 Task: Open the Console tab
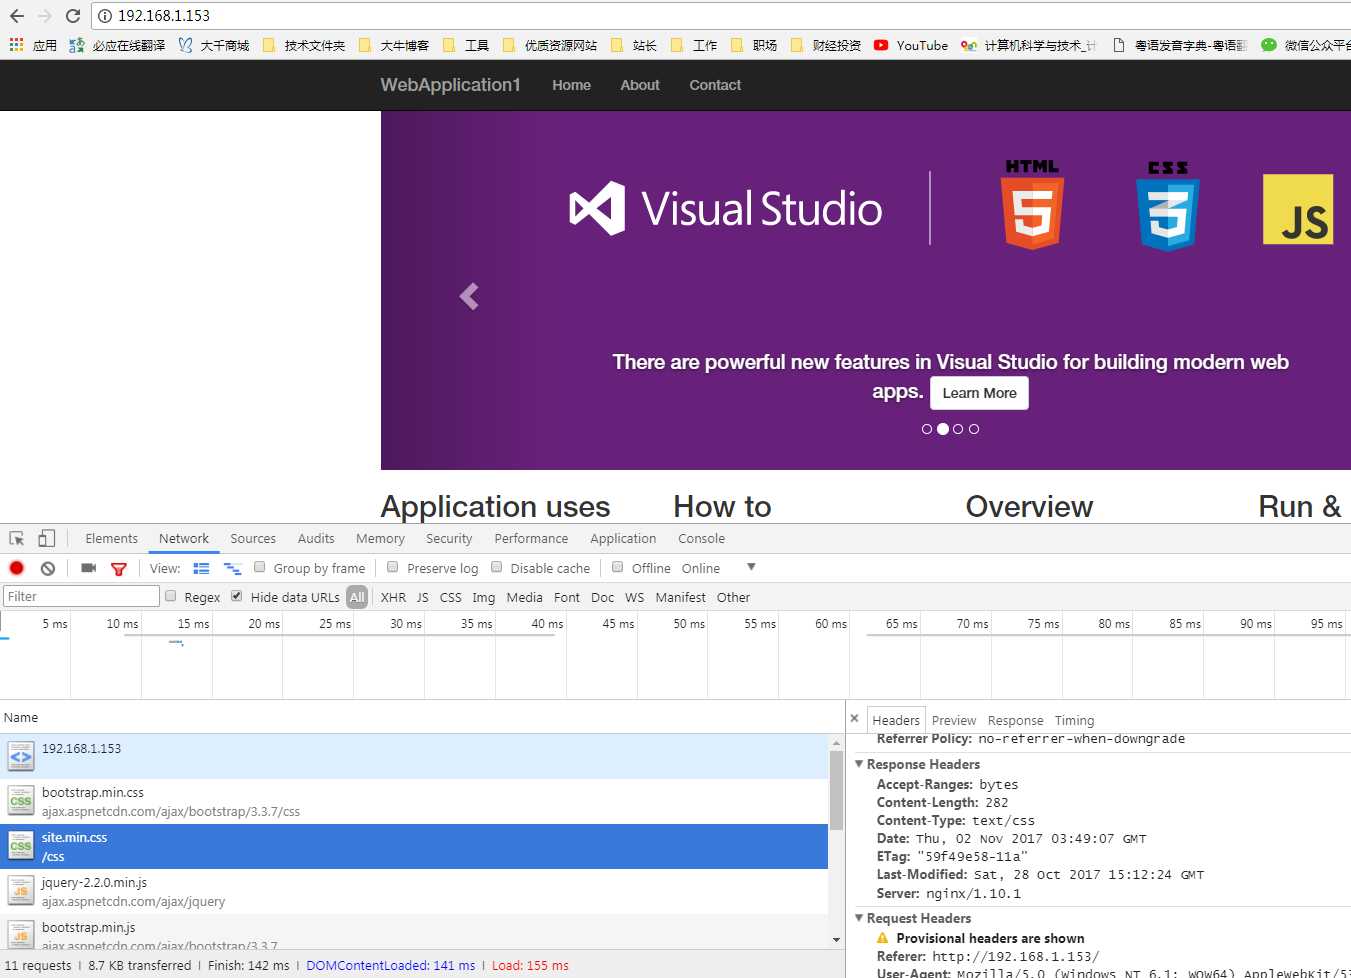pyautogui.click(x=701, y=538)
